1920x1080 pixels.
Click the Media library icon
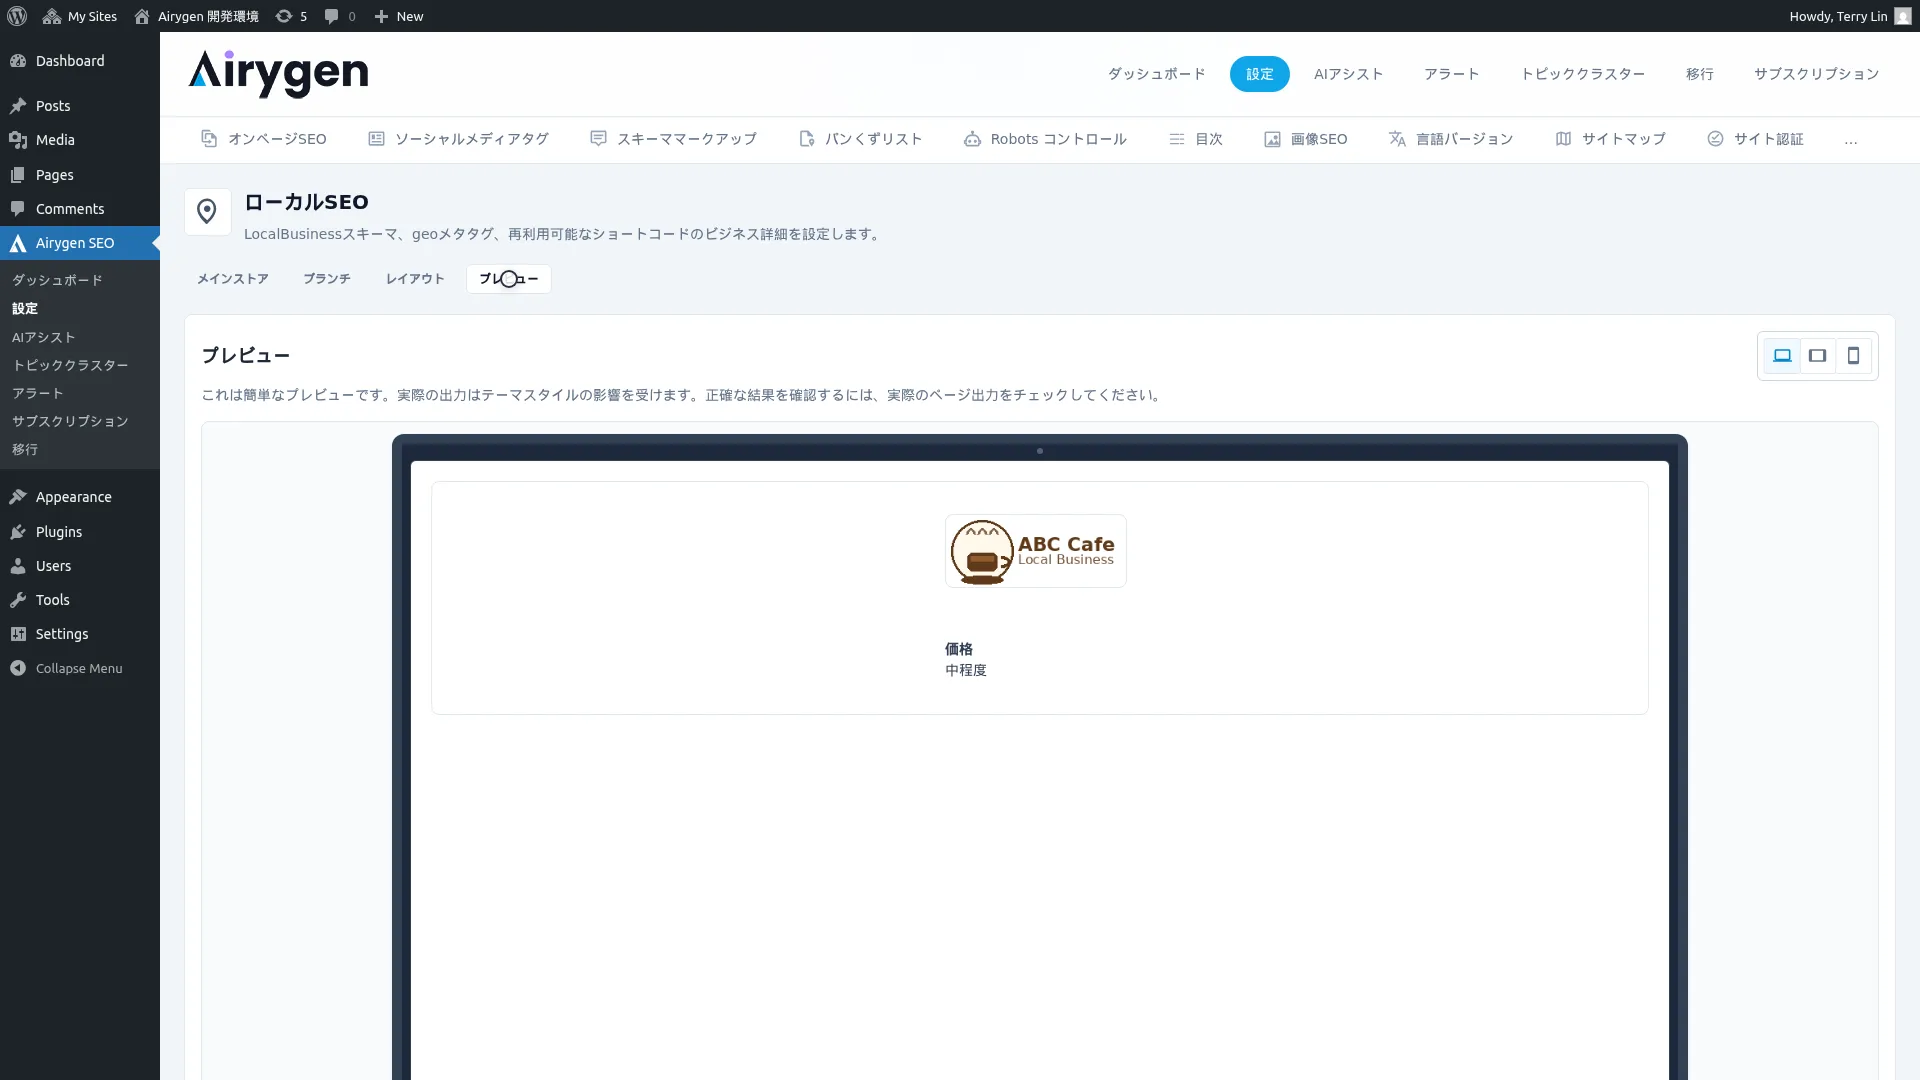(x=18, y=140)
